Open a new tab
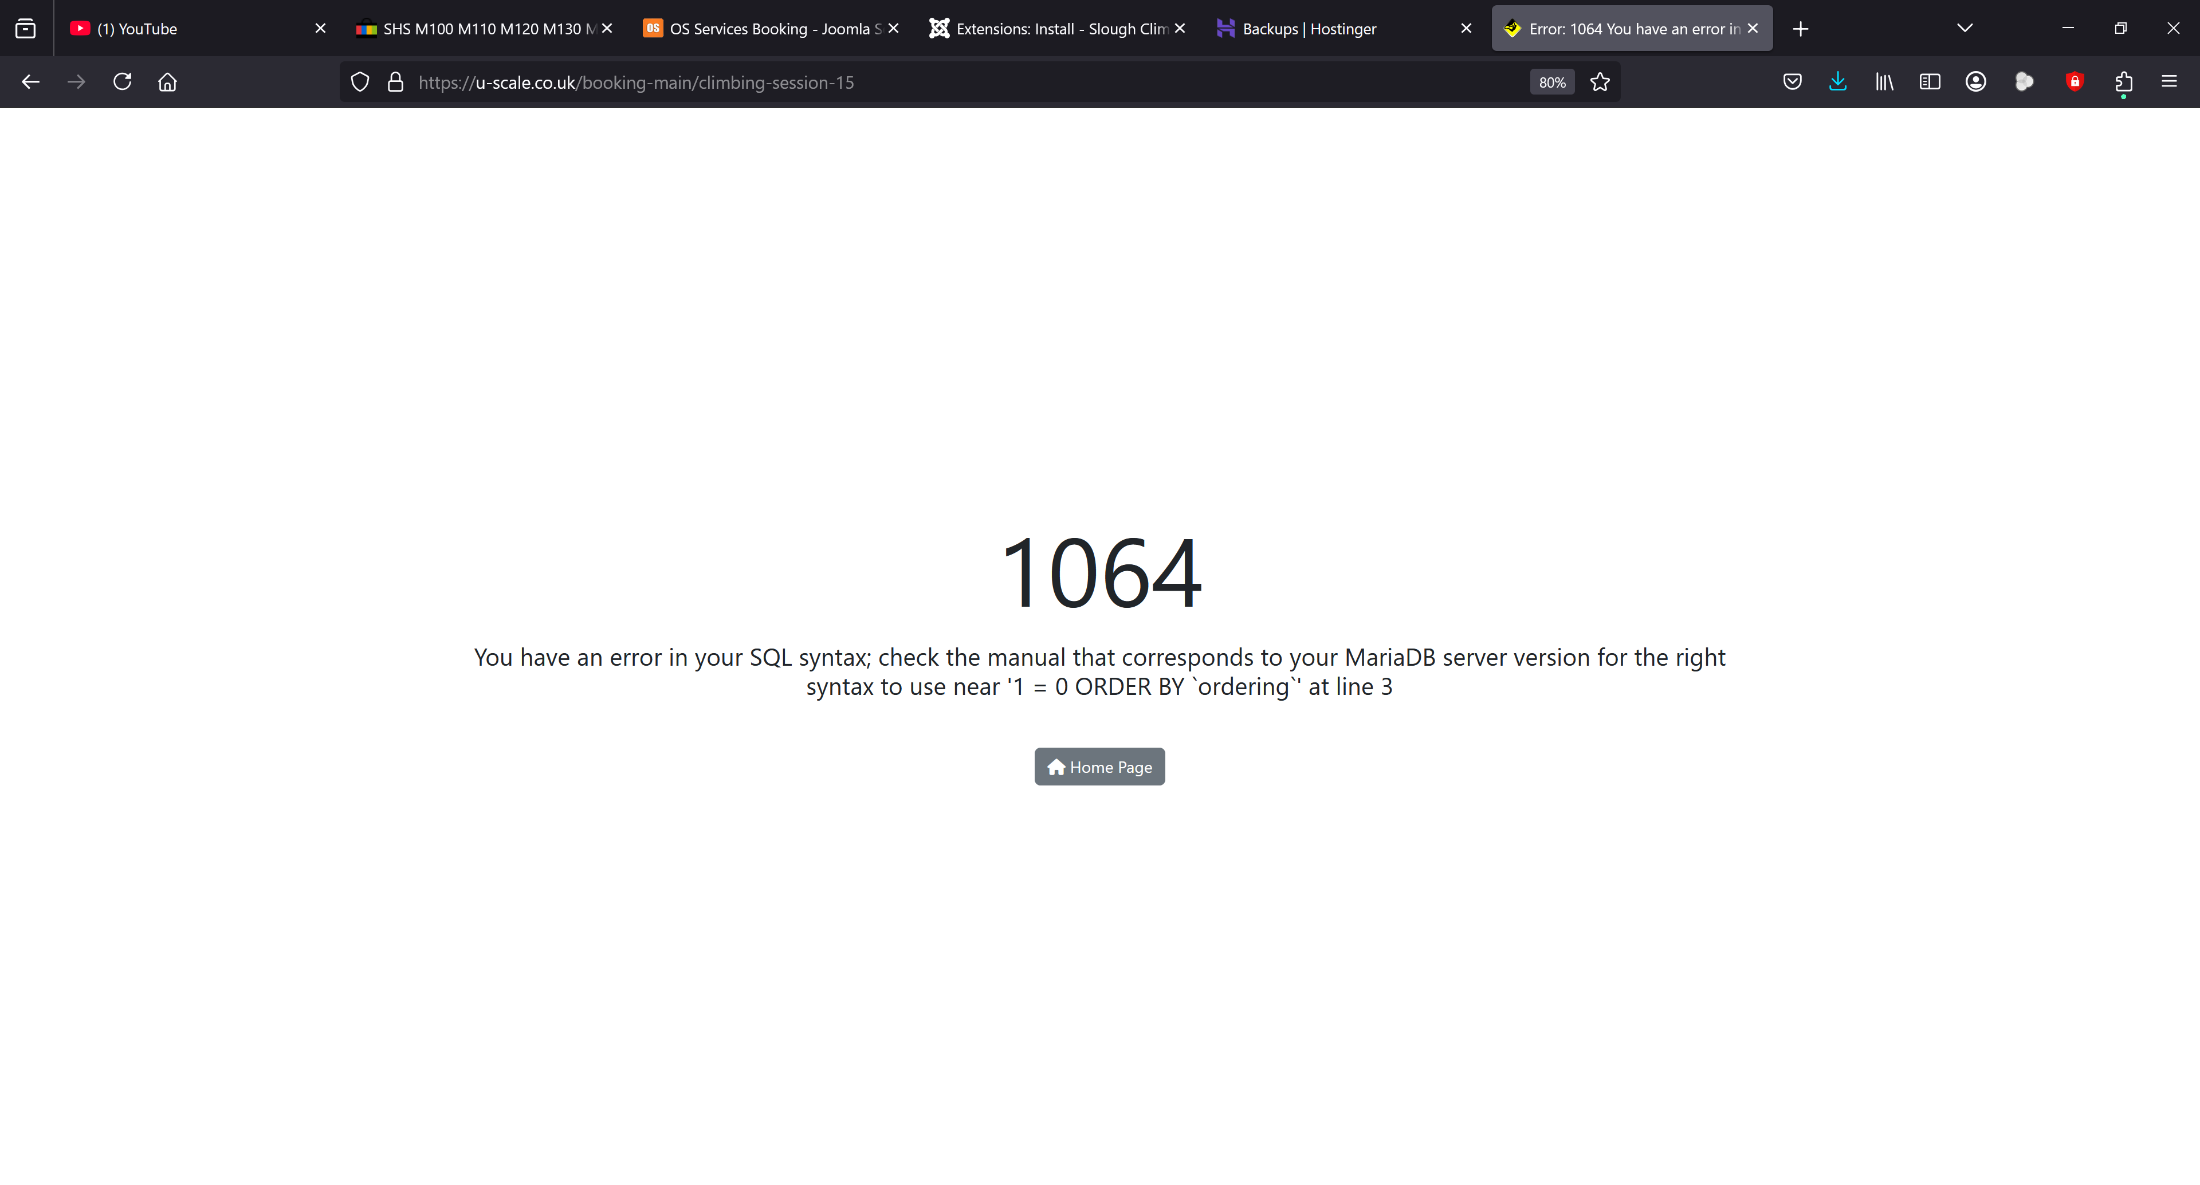 [x=1801, y=29]
